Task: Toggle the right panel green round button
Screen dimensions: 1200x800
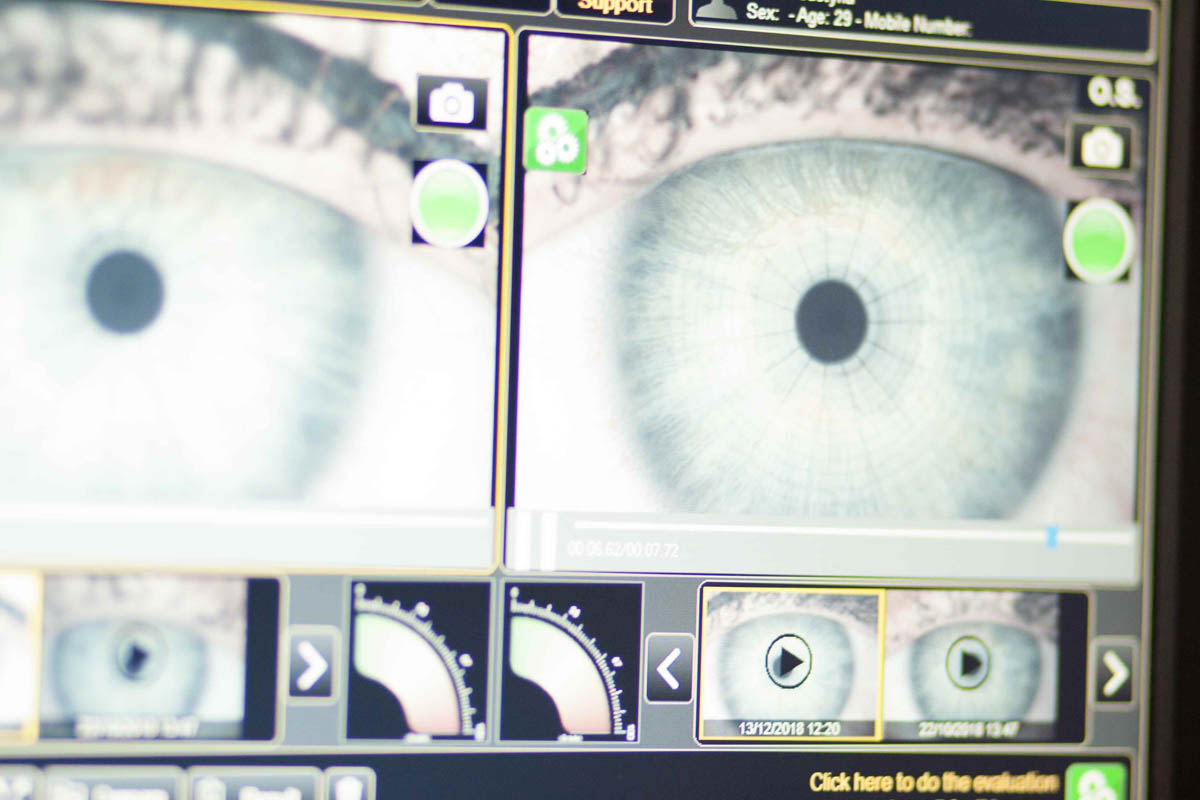Action: 1098,240
